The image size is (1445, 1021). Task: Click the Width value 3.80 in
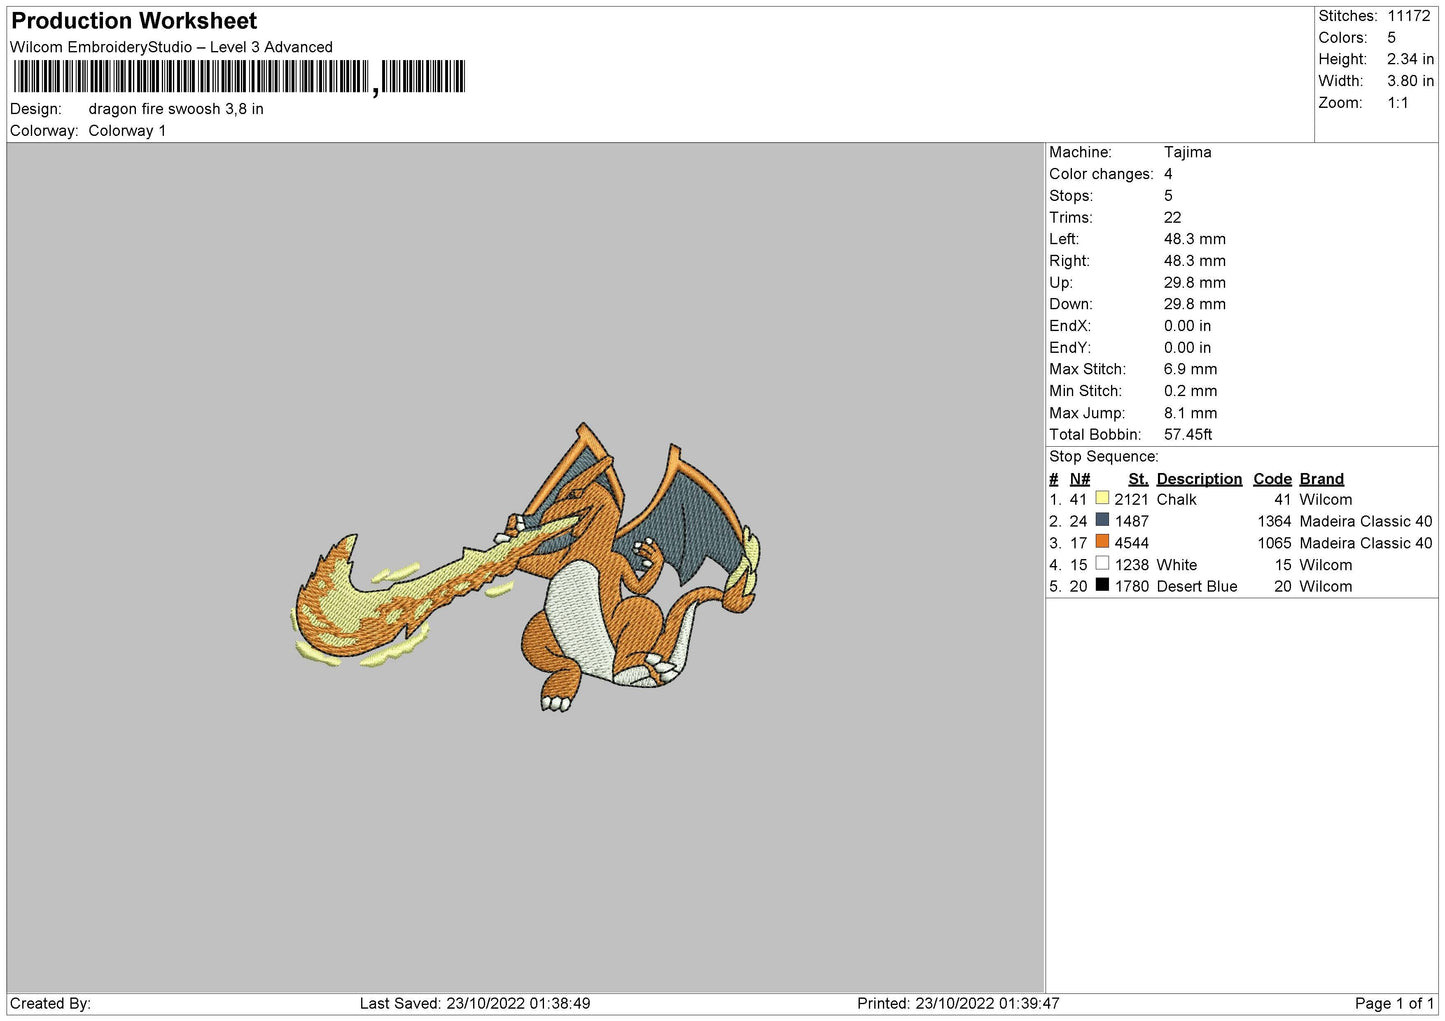click(x=1410, y=82)
